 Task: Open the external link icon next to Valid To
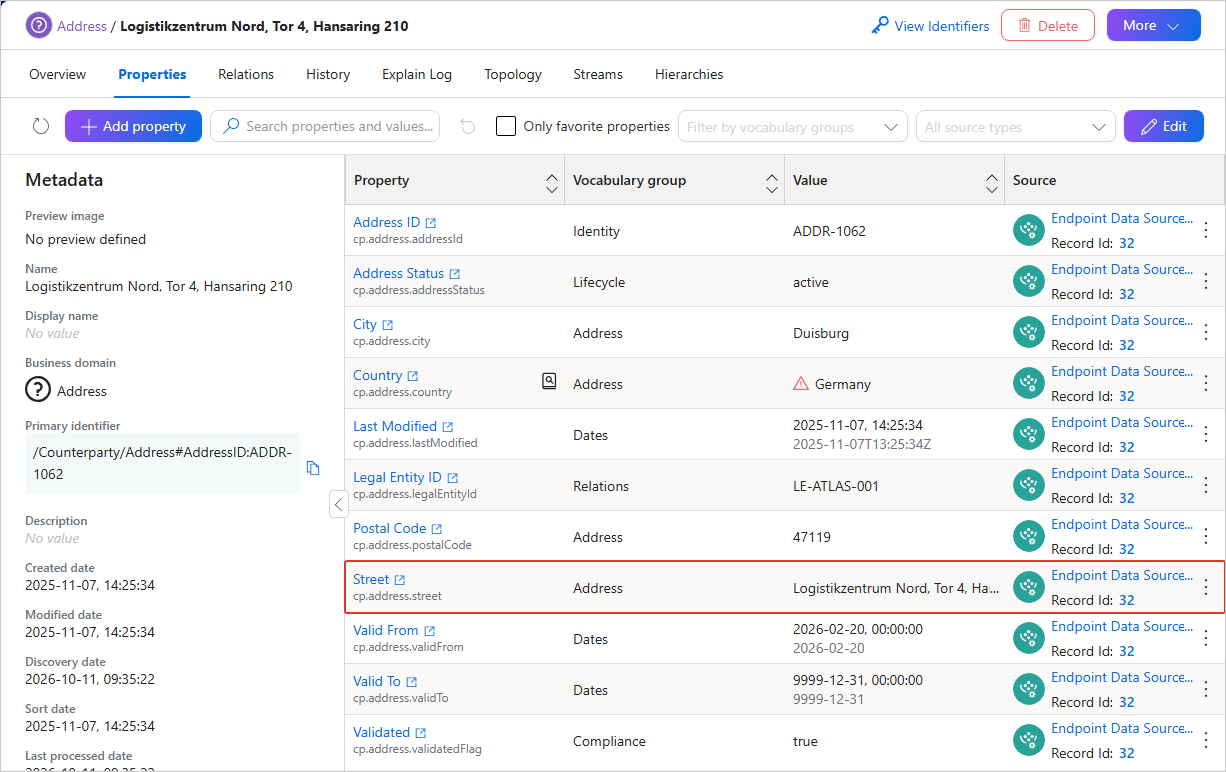[412, 682]
